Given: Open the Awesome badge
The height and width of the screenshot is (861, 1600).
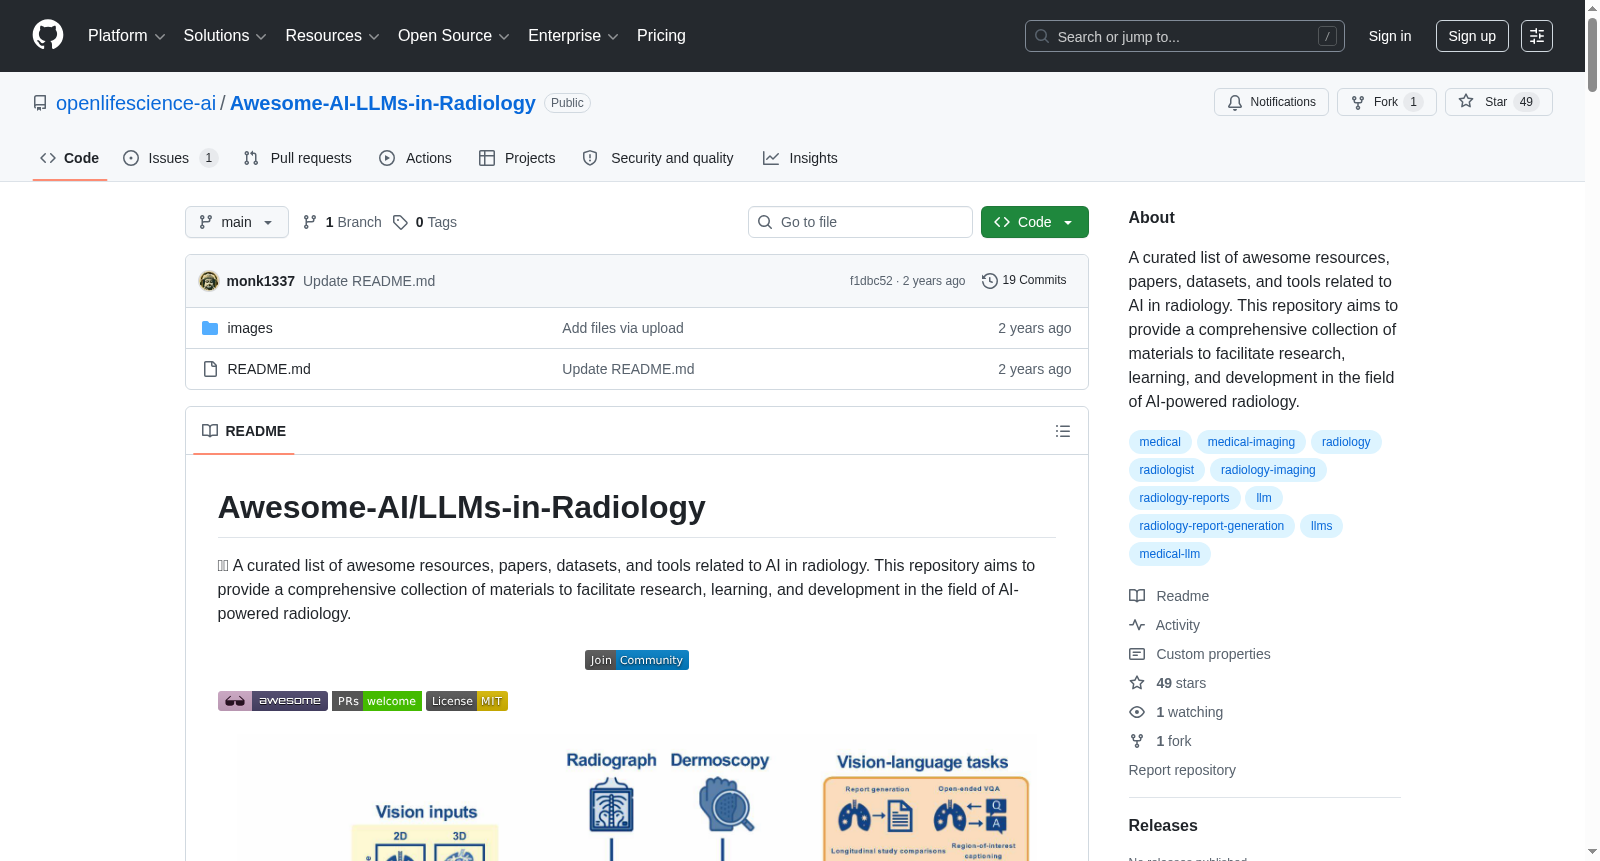Looking at the screenshot, I should 273,701.
